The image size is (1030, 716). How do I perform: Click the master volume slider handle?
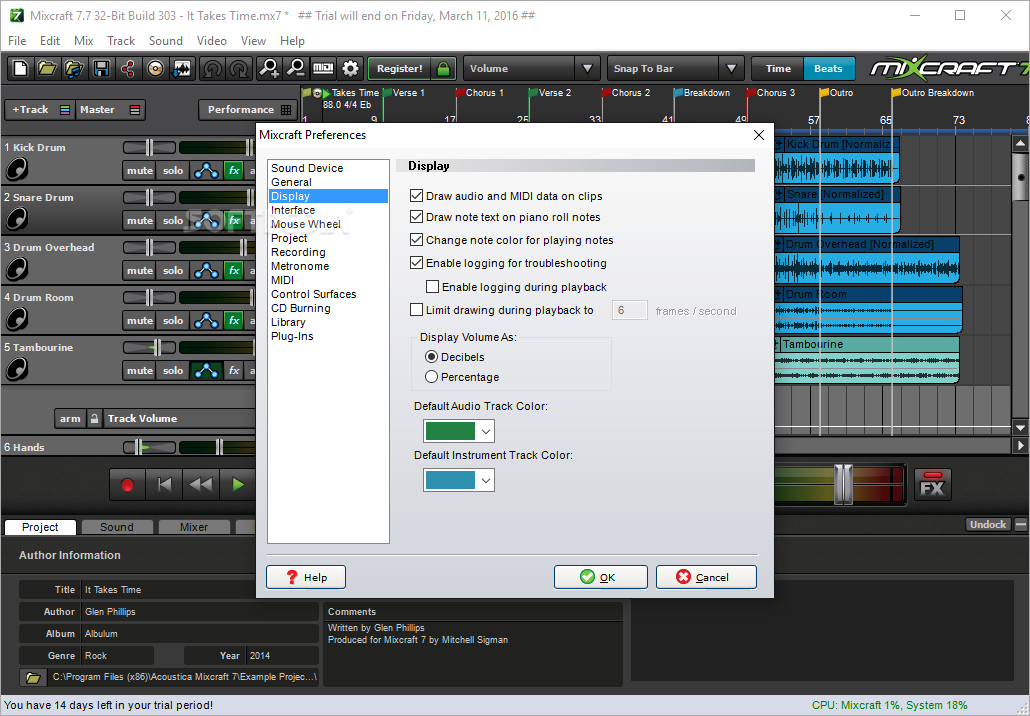[843, 485]
